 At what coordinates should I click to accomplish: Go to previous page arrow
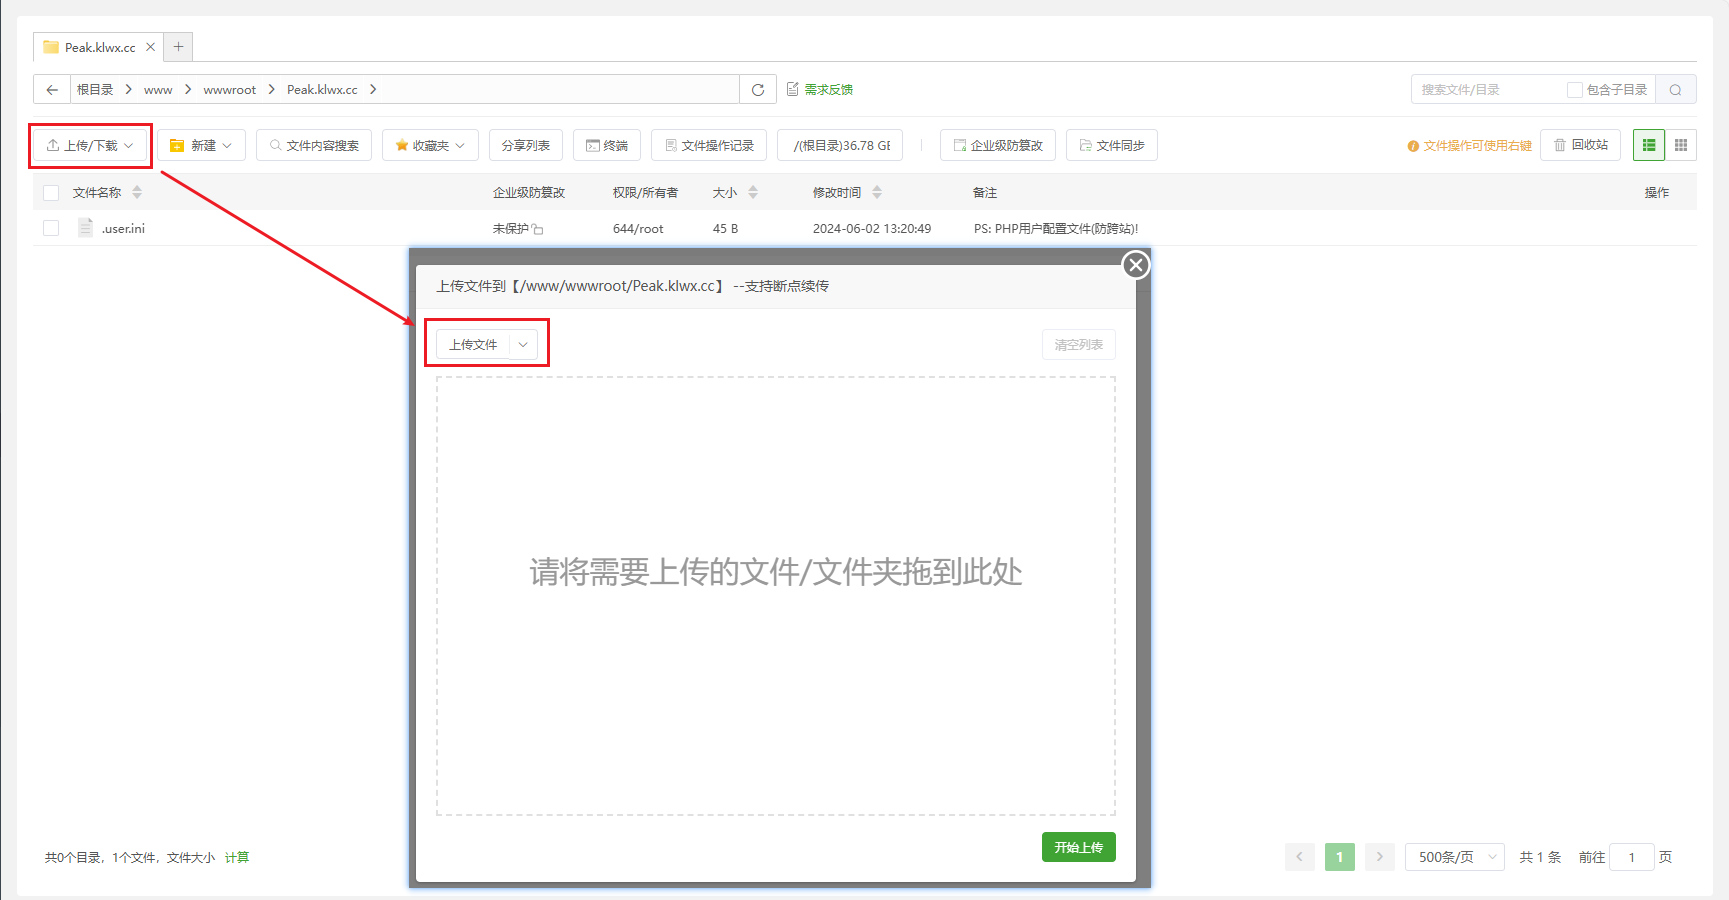pos(1300,857)
